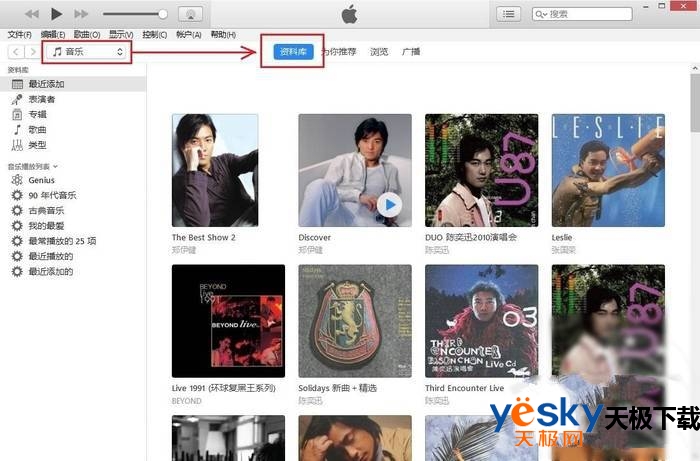Open the Solidays 新曲 + 精选 album cover
Screen dimensions: 700x461
355,321
